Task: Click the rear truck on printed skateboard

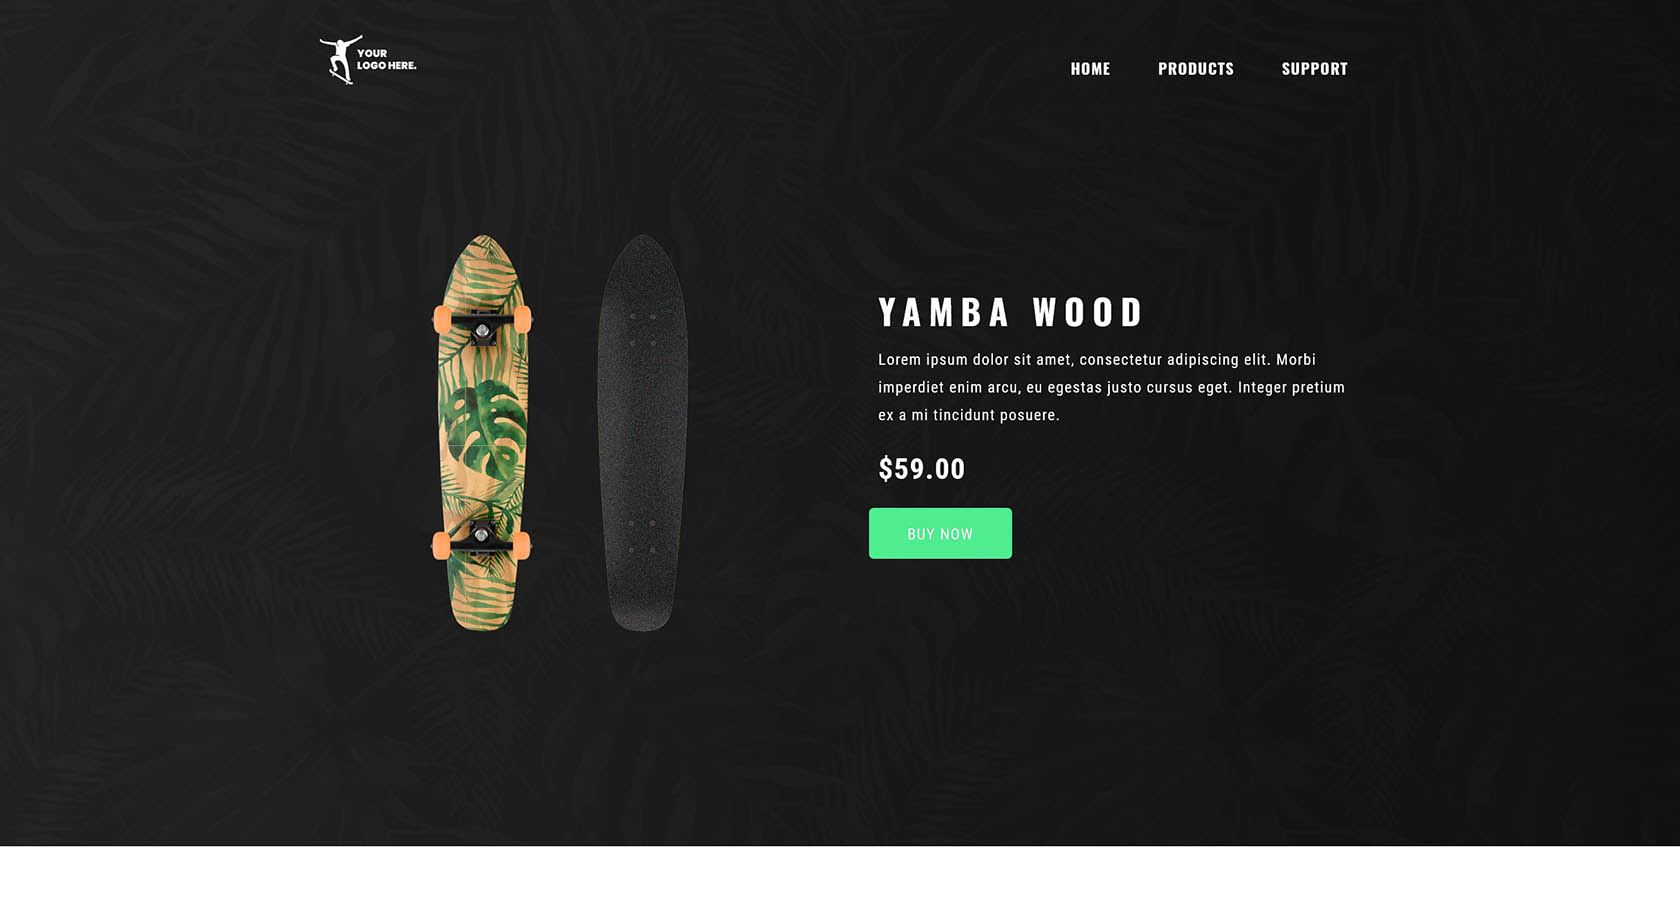Action: (x=482, y=540)
